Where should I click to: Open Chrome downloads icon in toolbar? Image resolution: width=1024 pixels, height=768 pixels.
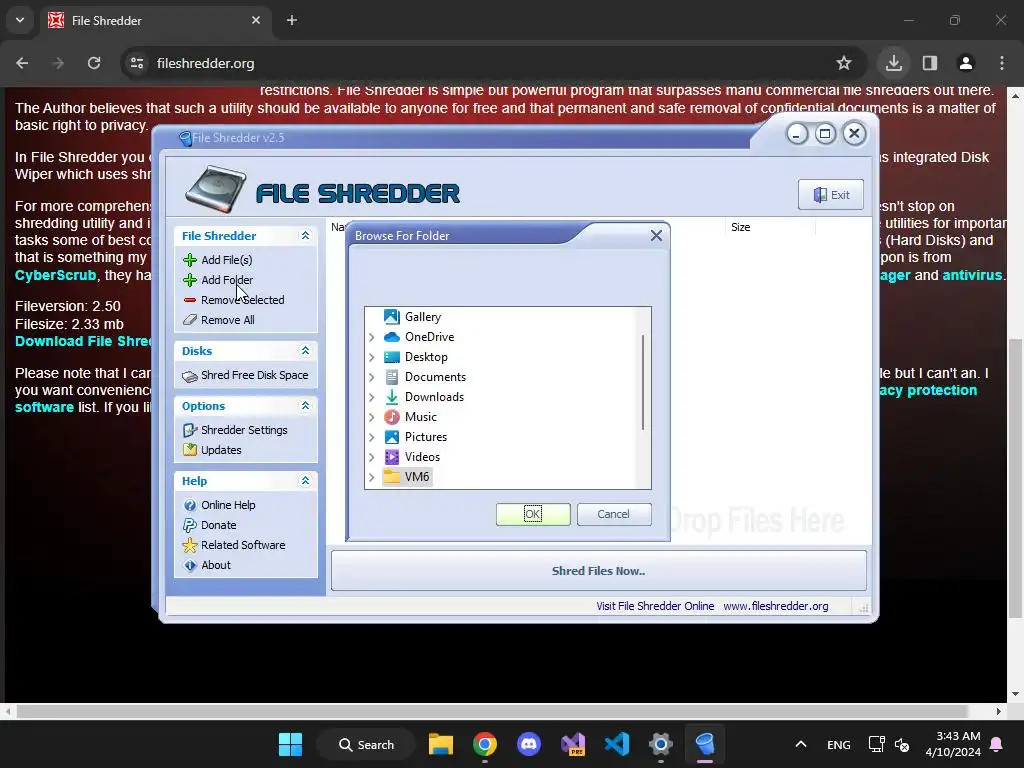tap(894, 63)
